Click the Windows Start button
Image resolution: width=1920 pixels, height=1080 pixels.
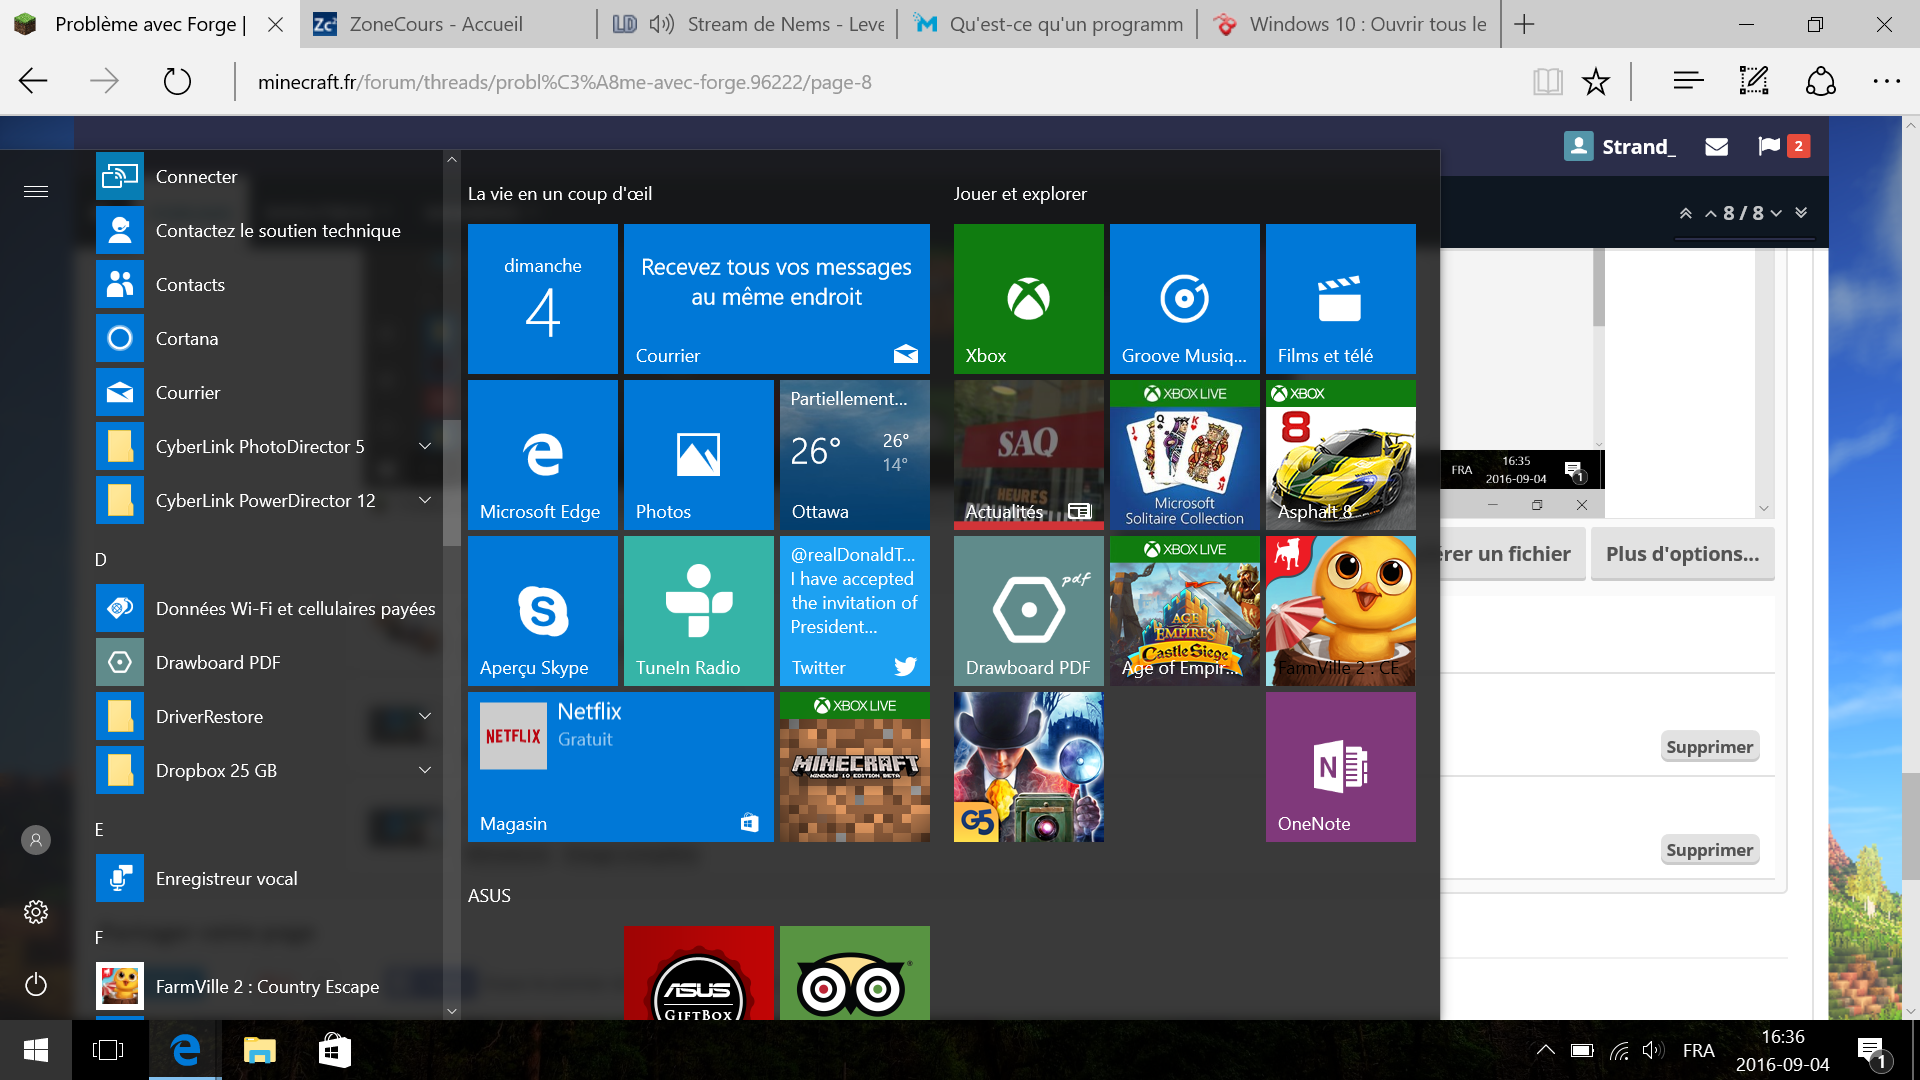pyautogui.click(x=36, y=1050)
